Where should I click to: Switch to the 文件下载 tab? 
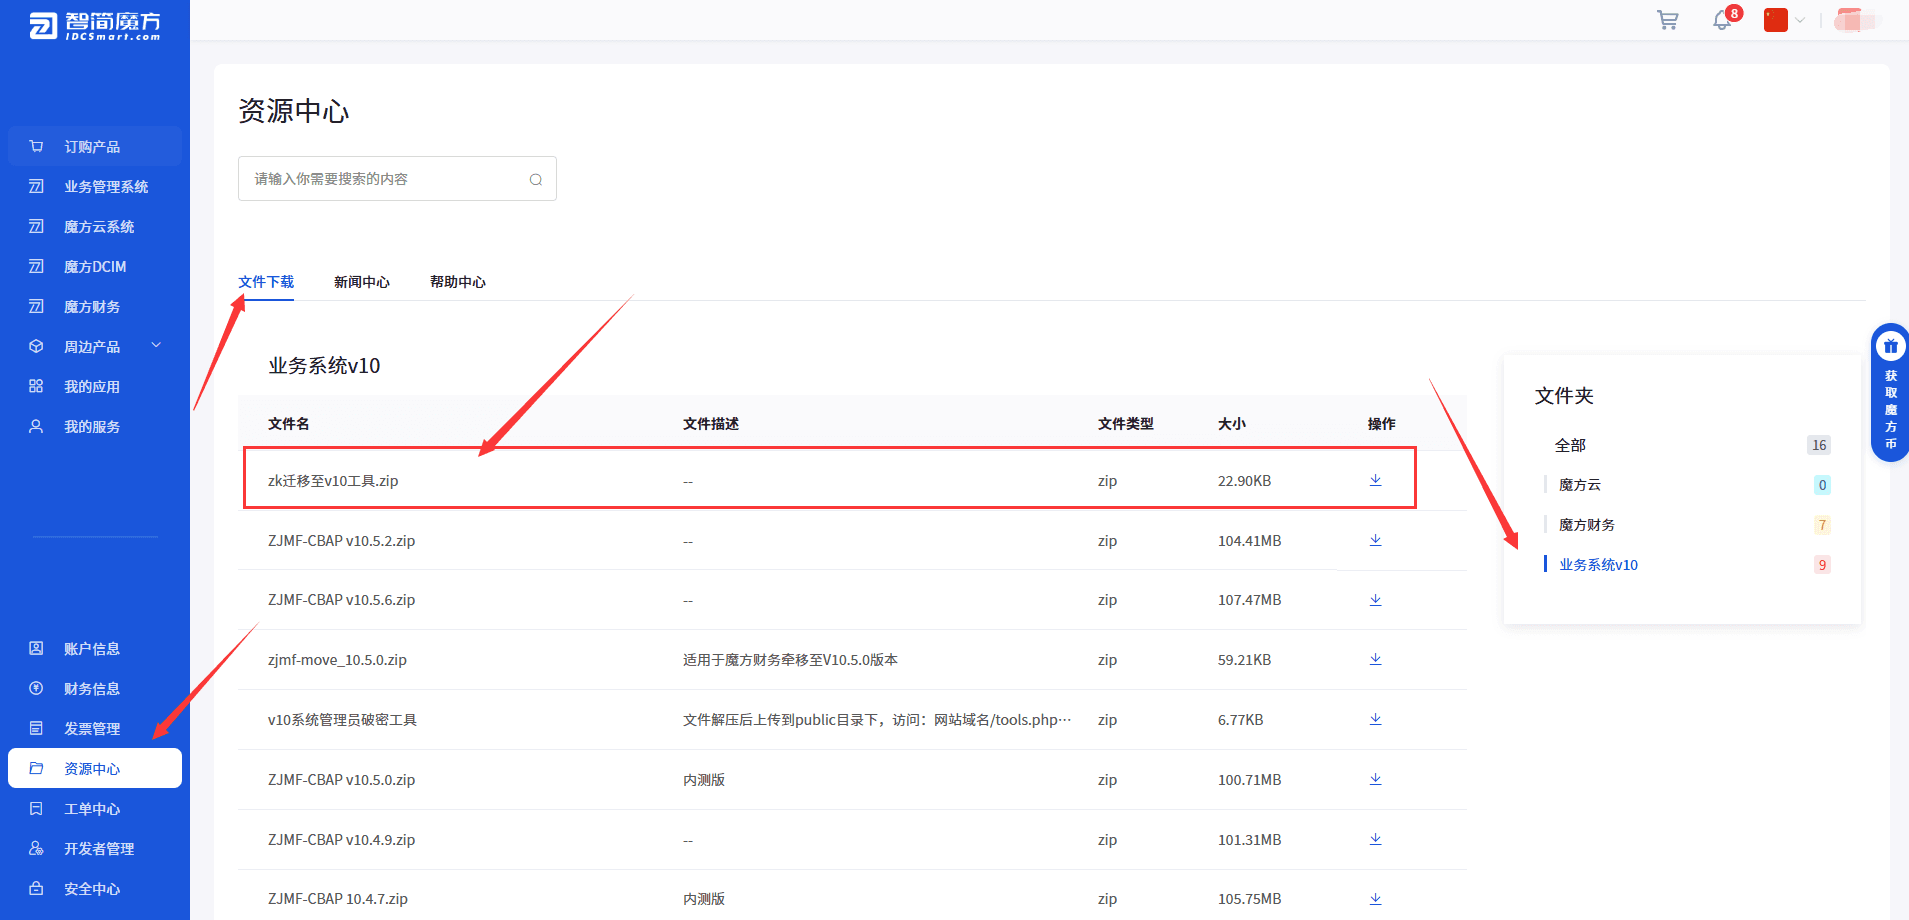pos(266,282)
